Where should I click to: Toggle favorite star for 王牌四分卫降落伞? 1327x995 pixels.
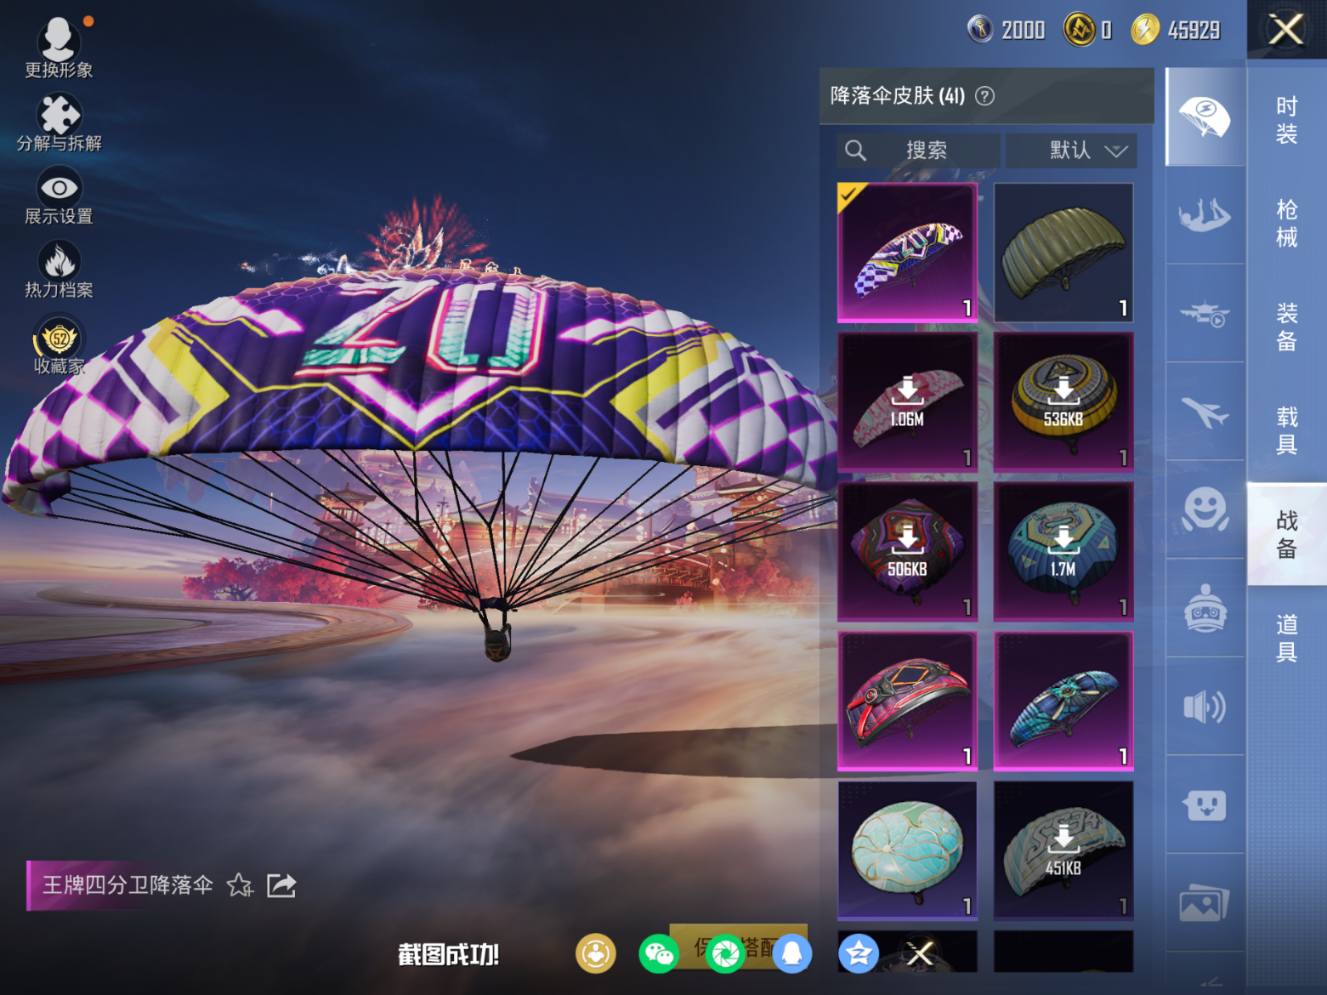(x=240, y=885)
